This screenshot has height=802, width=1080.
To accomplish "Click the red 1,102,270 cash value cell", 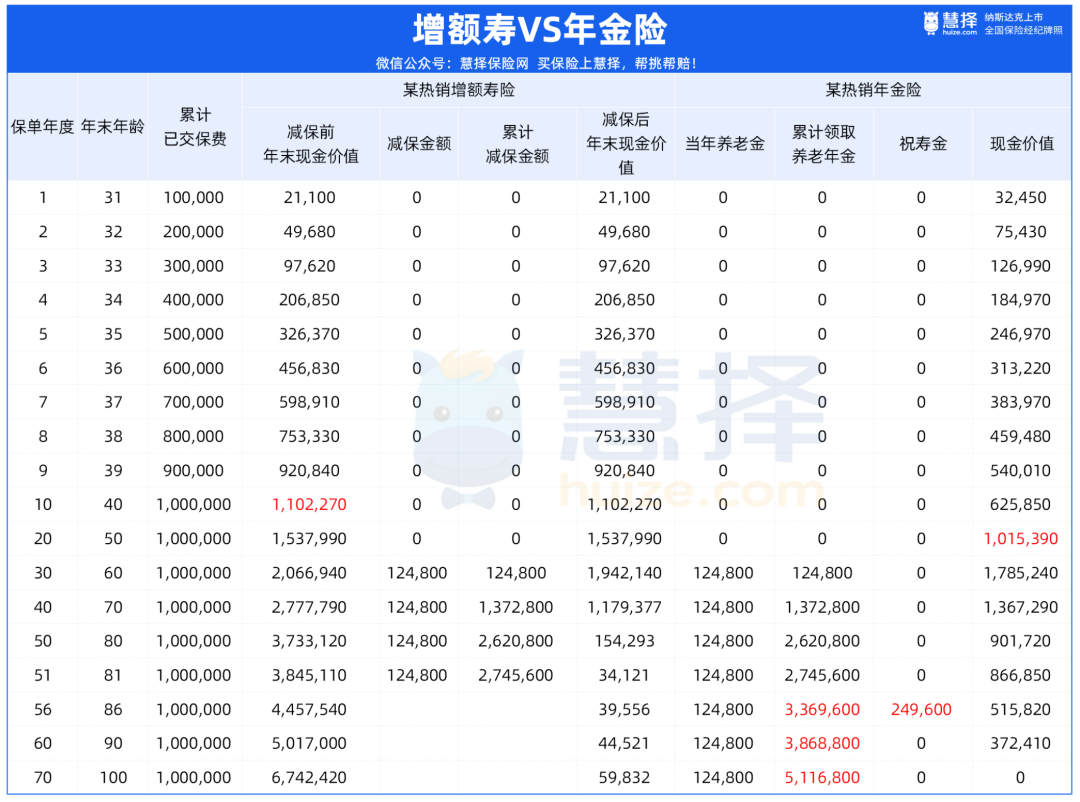I will click(x=310, y=505).
